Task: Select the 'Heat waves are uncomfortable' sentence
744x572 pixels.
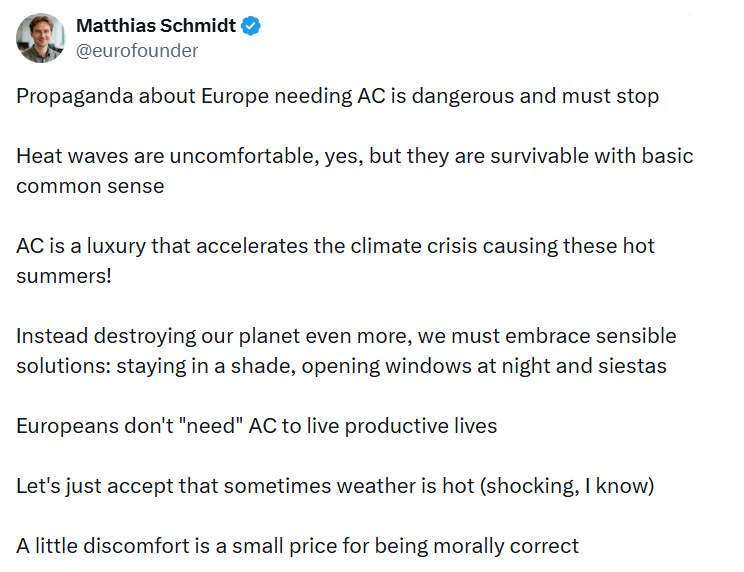Action: (x=354, y=171)
